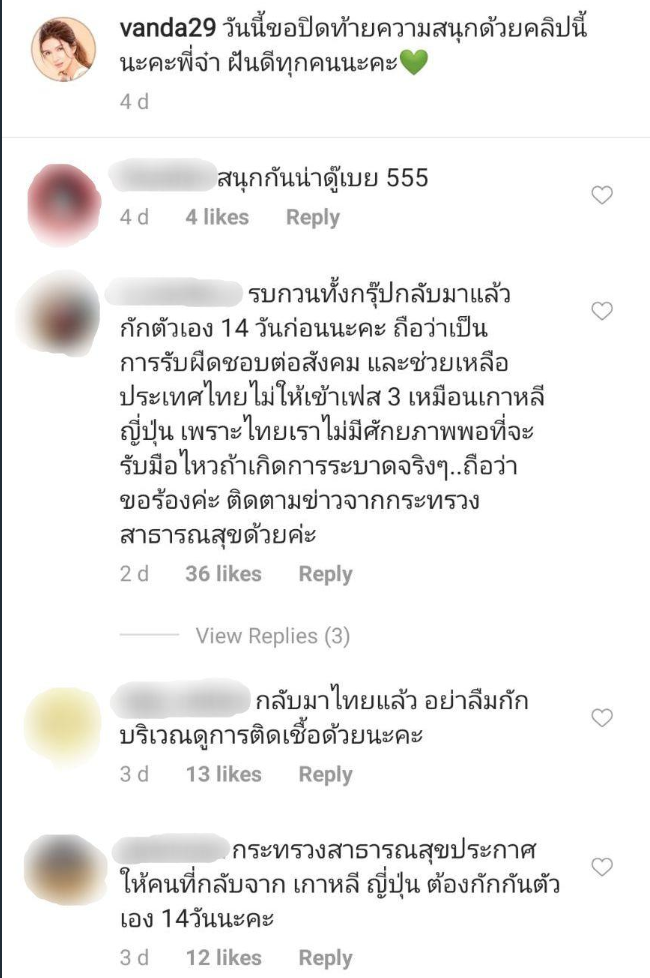Viewport: 650px width, 978px height.
Task: Like the 'สนุกกันน่าดูเบย 555' comment
Action: tap(601, 195)
